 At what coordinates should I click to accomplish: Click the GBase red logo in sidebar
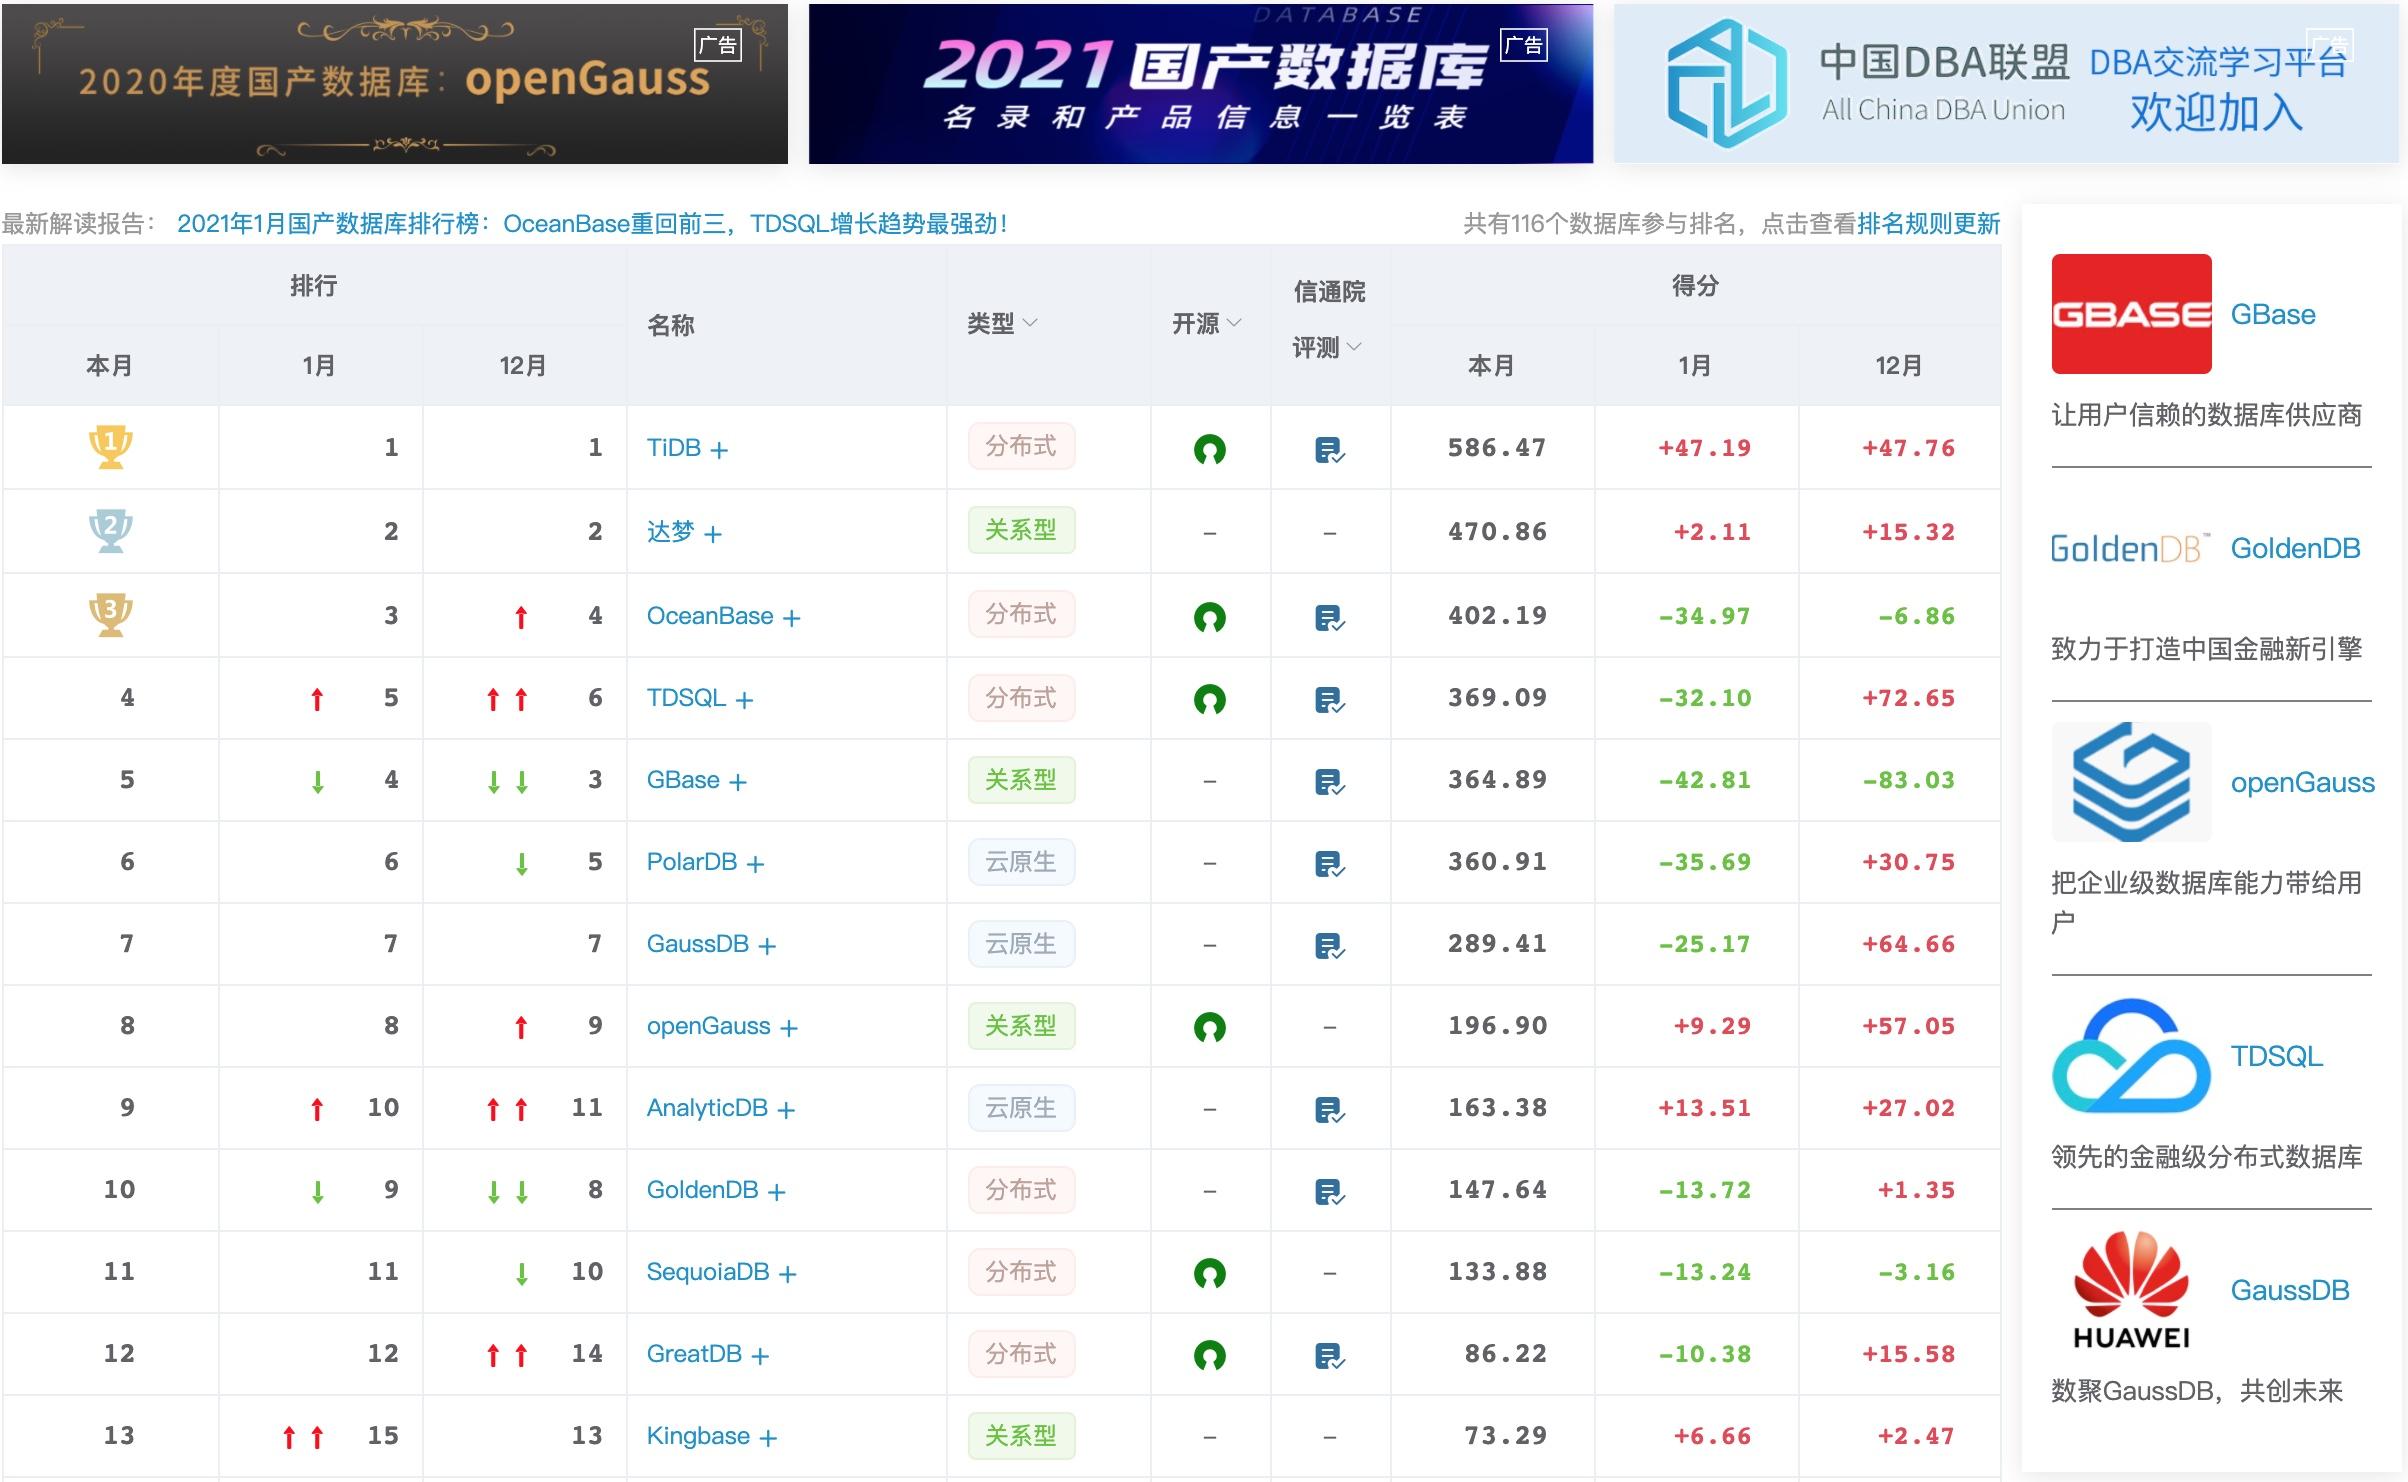[2130, 314]
